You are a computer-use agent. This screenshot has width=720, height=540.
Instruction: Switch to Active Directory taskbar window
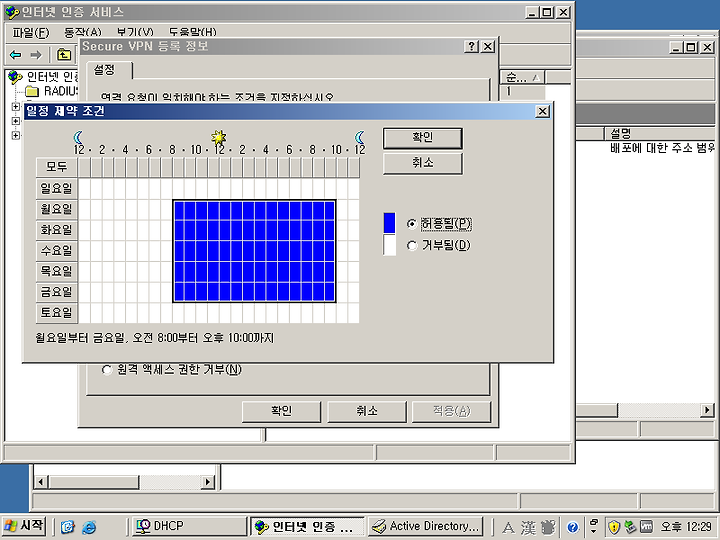426,526
